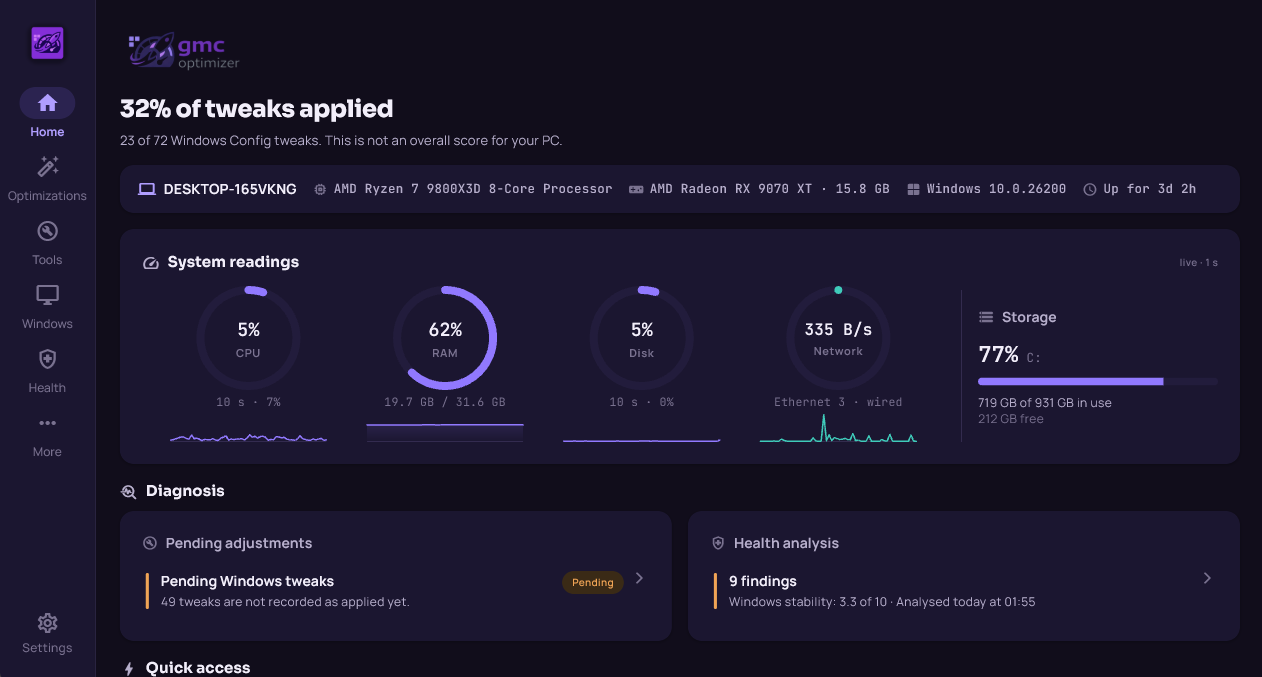Open the Settings gear icon

(47, 623)
